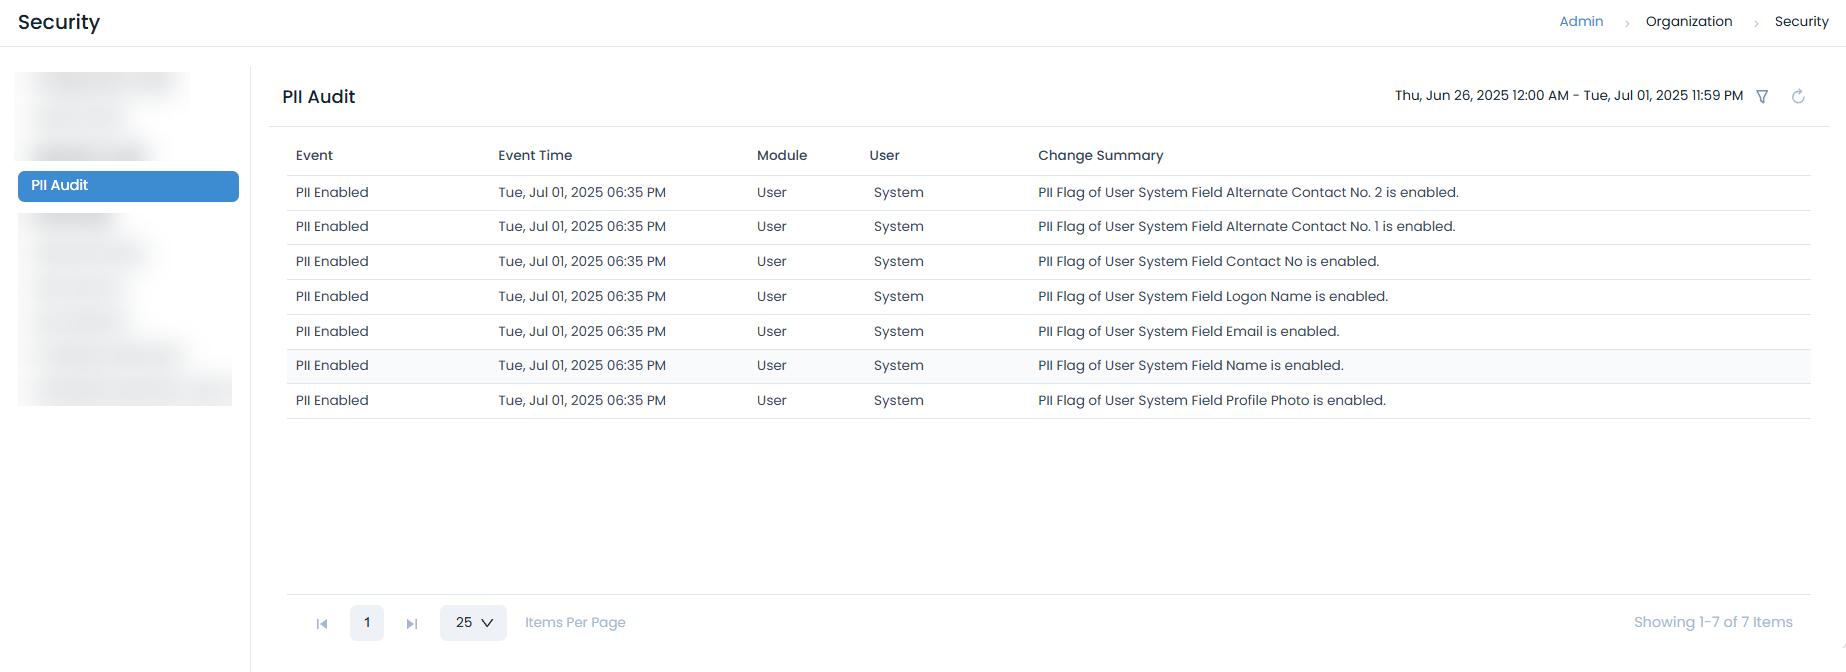This screenshot has height=672, width=1846.
Task: Jump to last page using pagination arrow
Action: pyautogui.click(x=411, y=623)
